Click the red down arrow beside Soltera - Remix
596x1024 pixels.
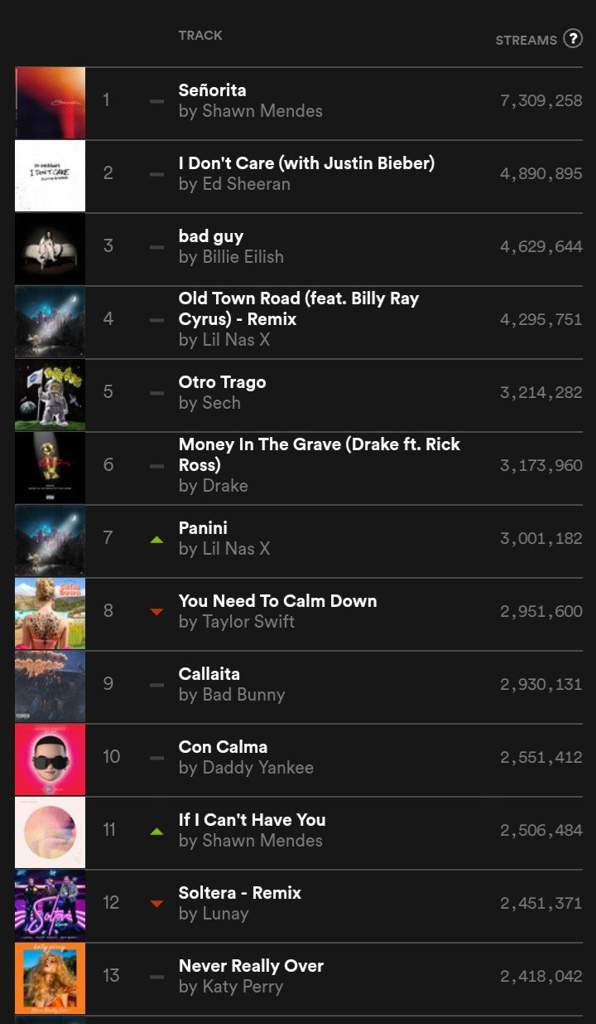click(157, 903)
